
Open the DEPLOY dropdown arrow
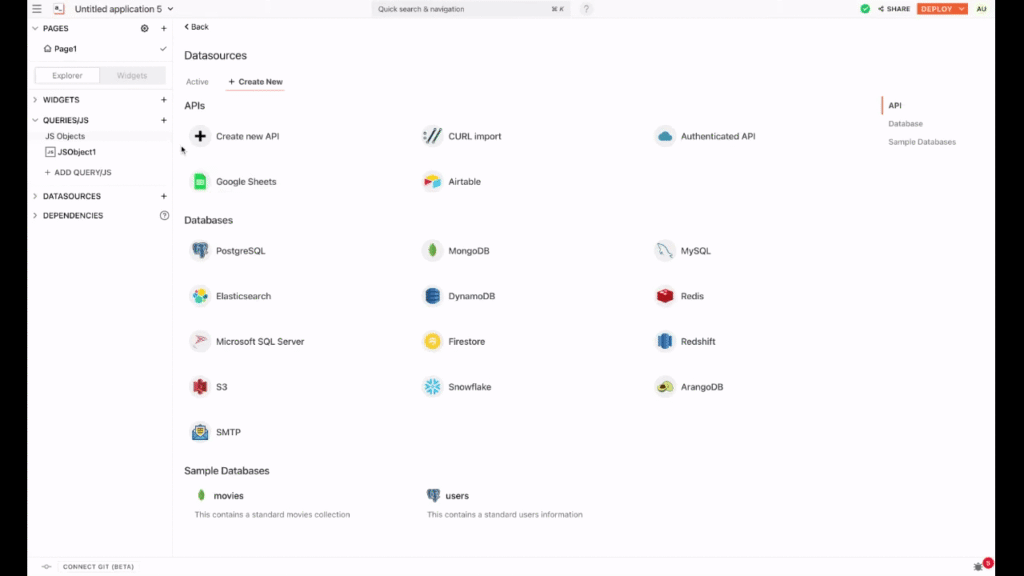click(962, 9)
